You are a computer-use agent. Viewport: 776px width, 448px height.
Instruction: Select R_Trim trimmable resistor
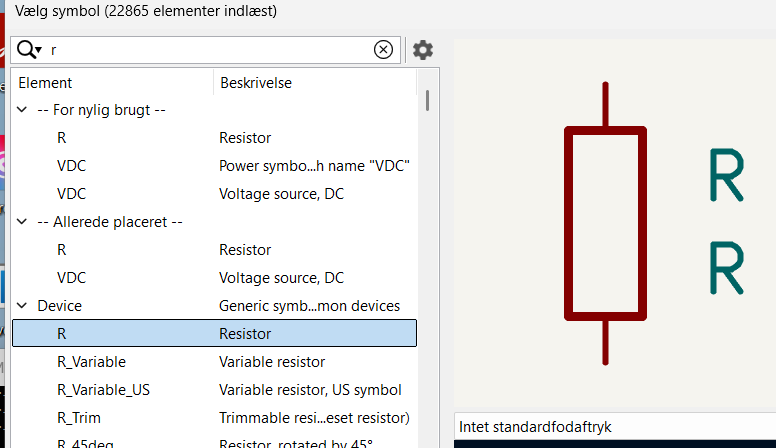pyautogui.click(x=214, y=418)
